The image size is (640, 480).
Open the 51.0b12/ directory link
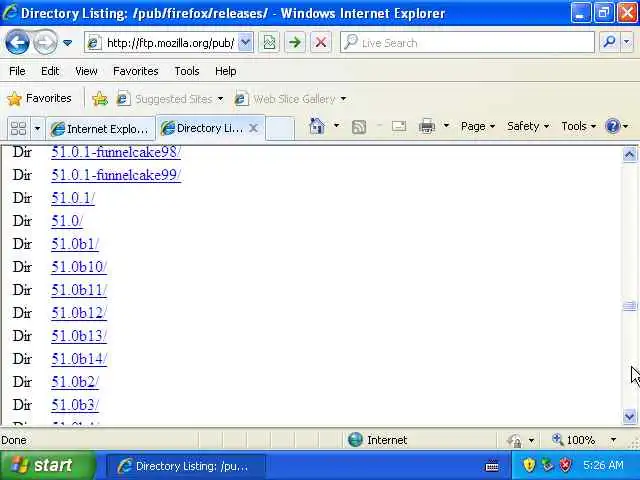[79, 313]
